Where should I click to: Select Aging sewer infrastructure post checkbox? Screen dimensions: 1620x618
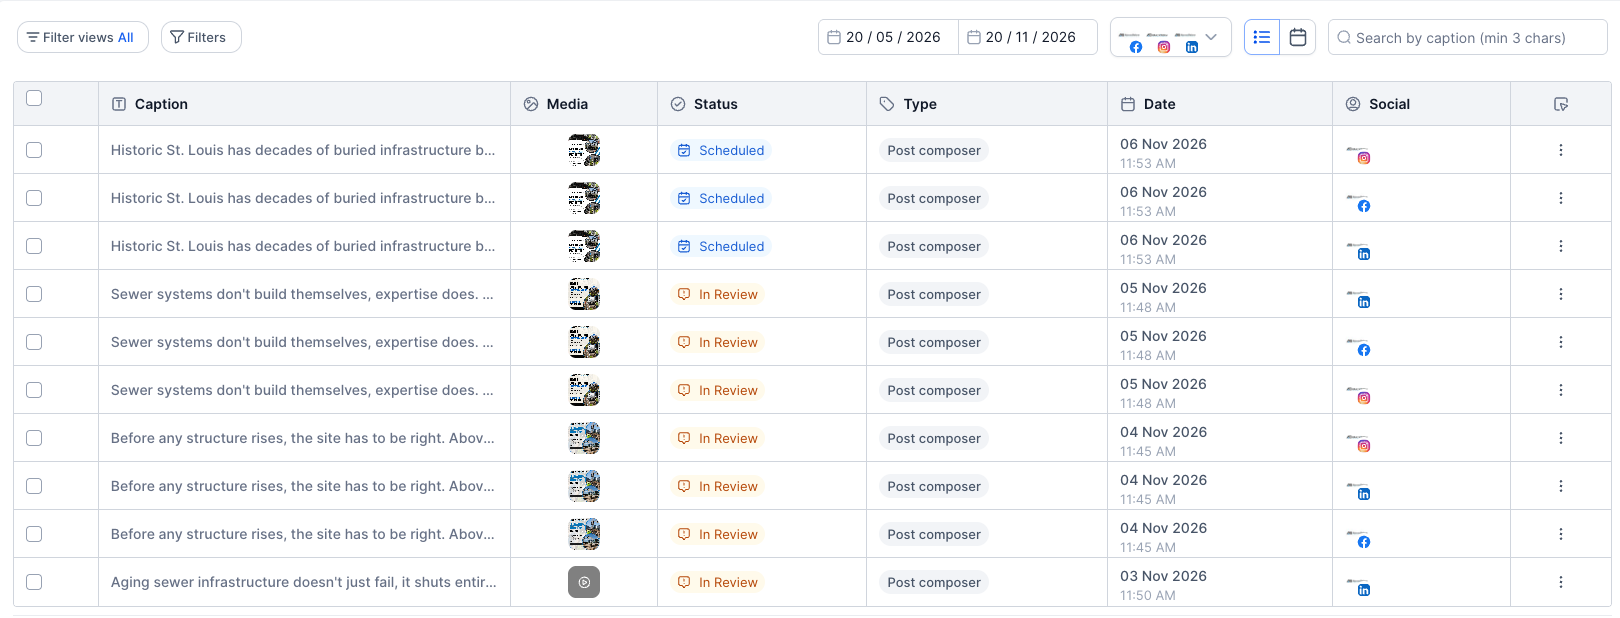coord(34,582)
